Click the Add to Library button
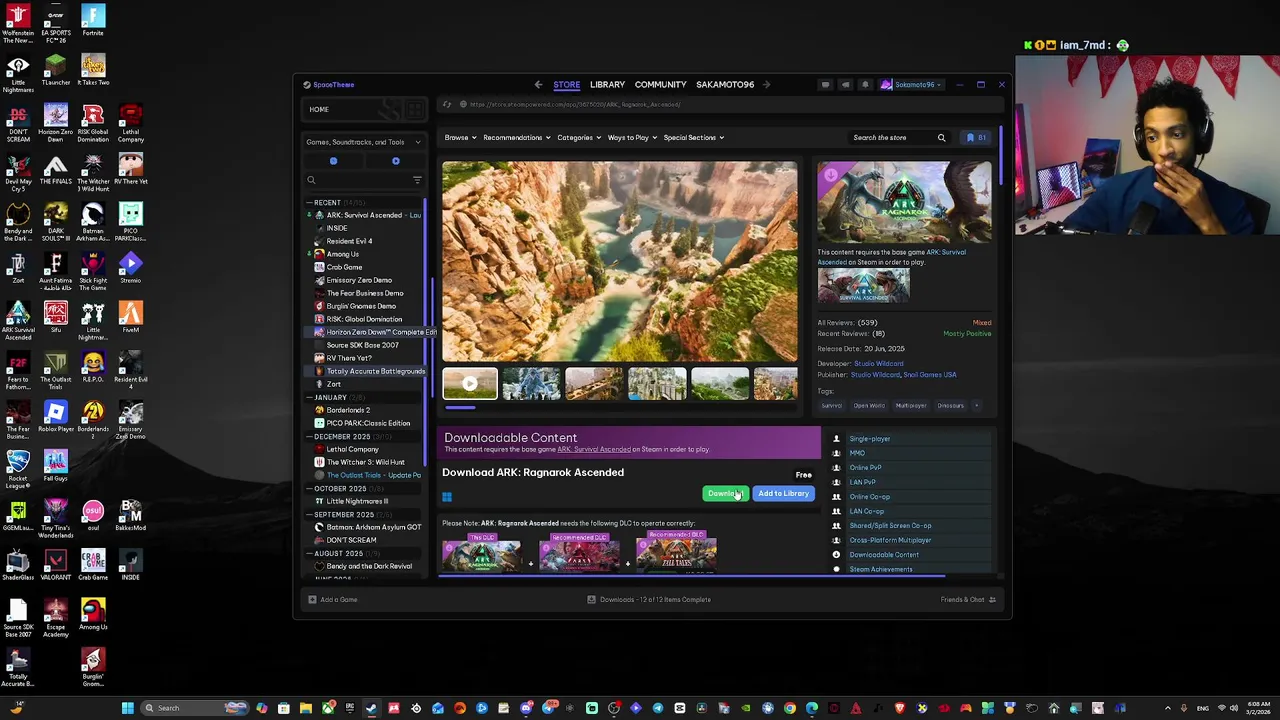The height and width of the screenshot is (720, 1280). (x=783, y=494)
